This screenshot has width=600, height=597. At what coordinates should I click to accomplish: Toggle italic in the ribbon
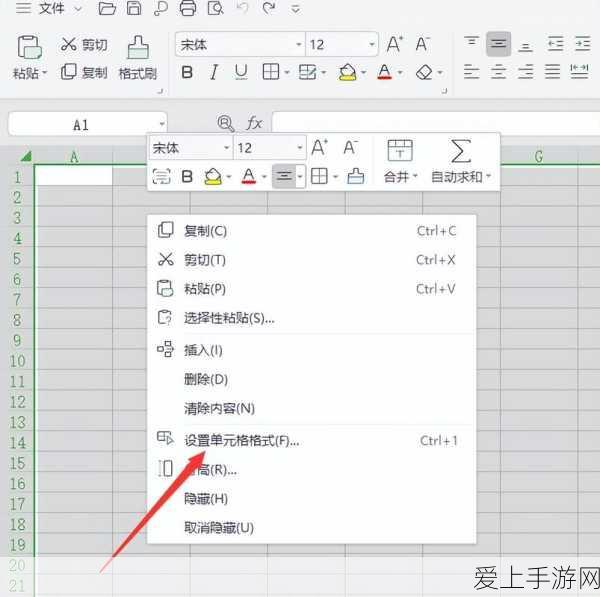coord(214,72)
